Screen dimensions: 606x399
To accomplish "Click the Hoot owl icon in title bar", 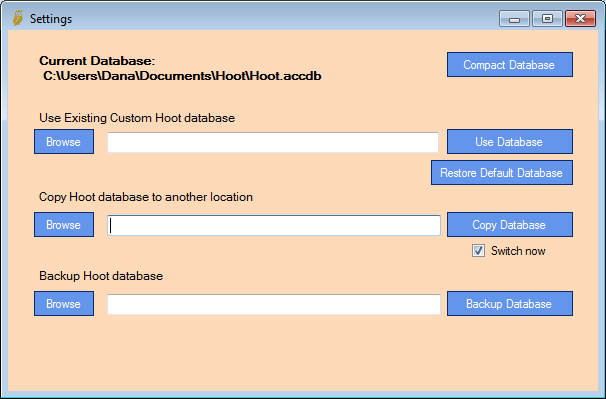I will (18, 18).
